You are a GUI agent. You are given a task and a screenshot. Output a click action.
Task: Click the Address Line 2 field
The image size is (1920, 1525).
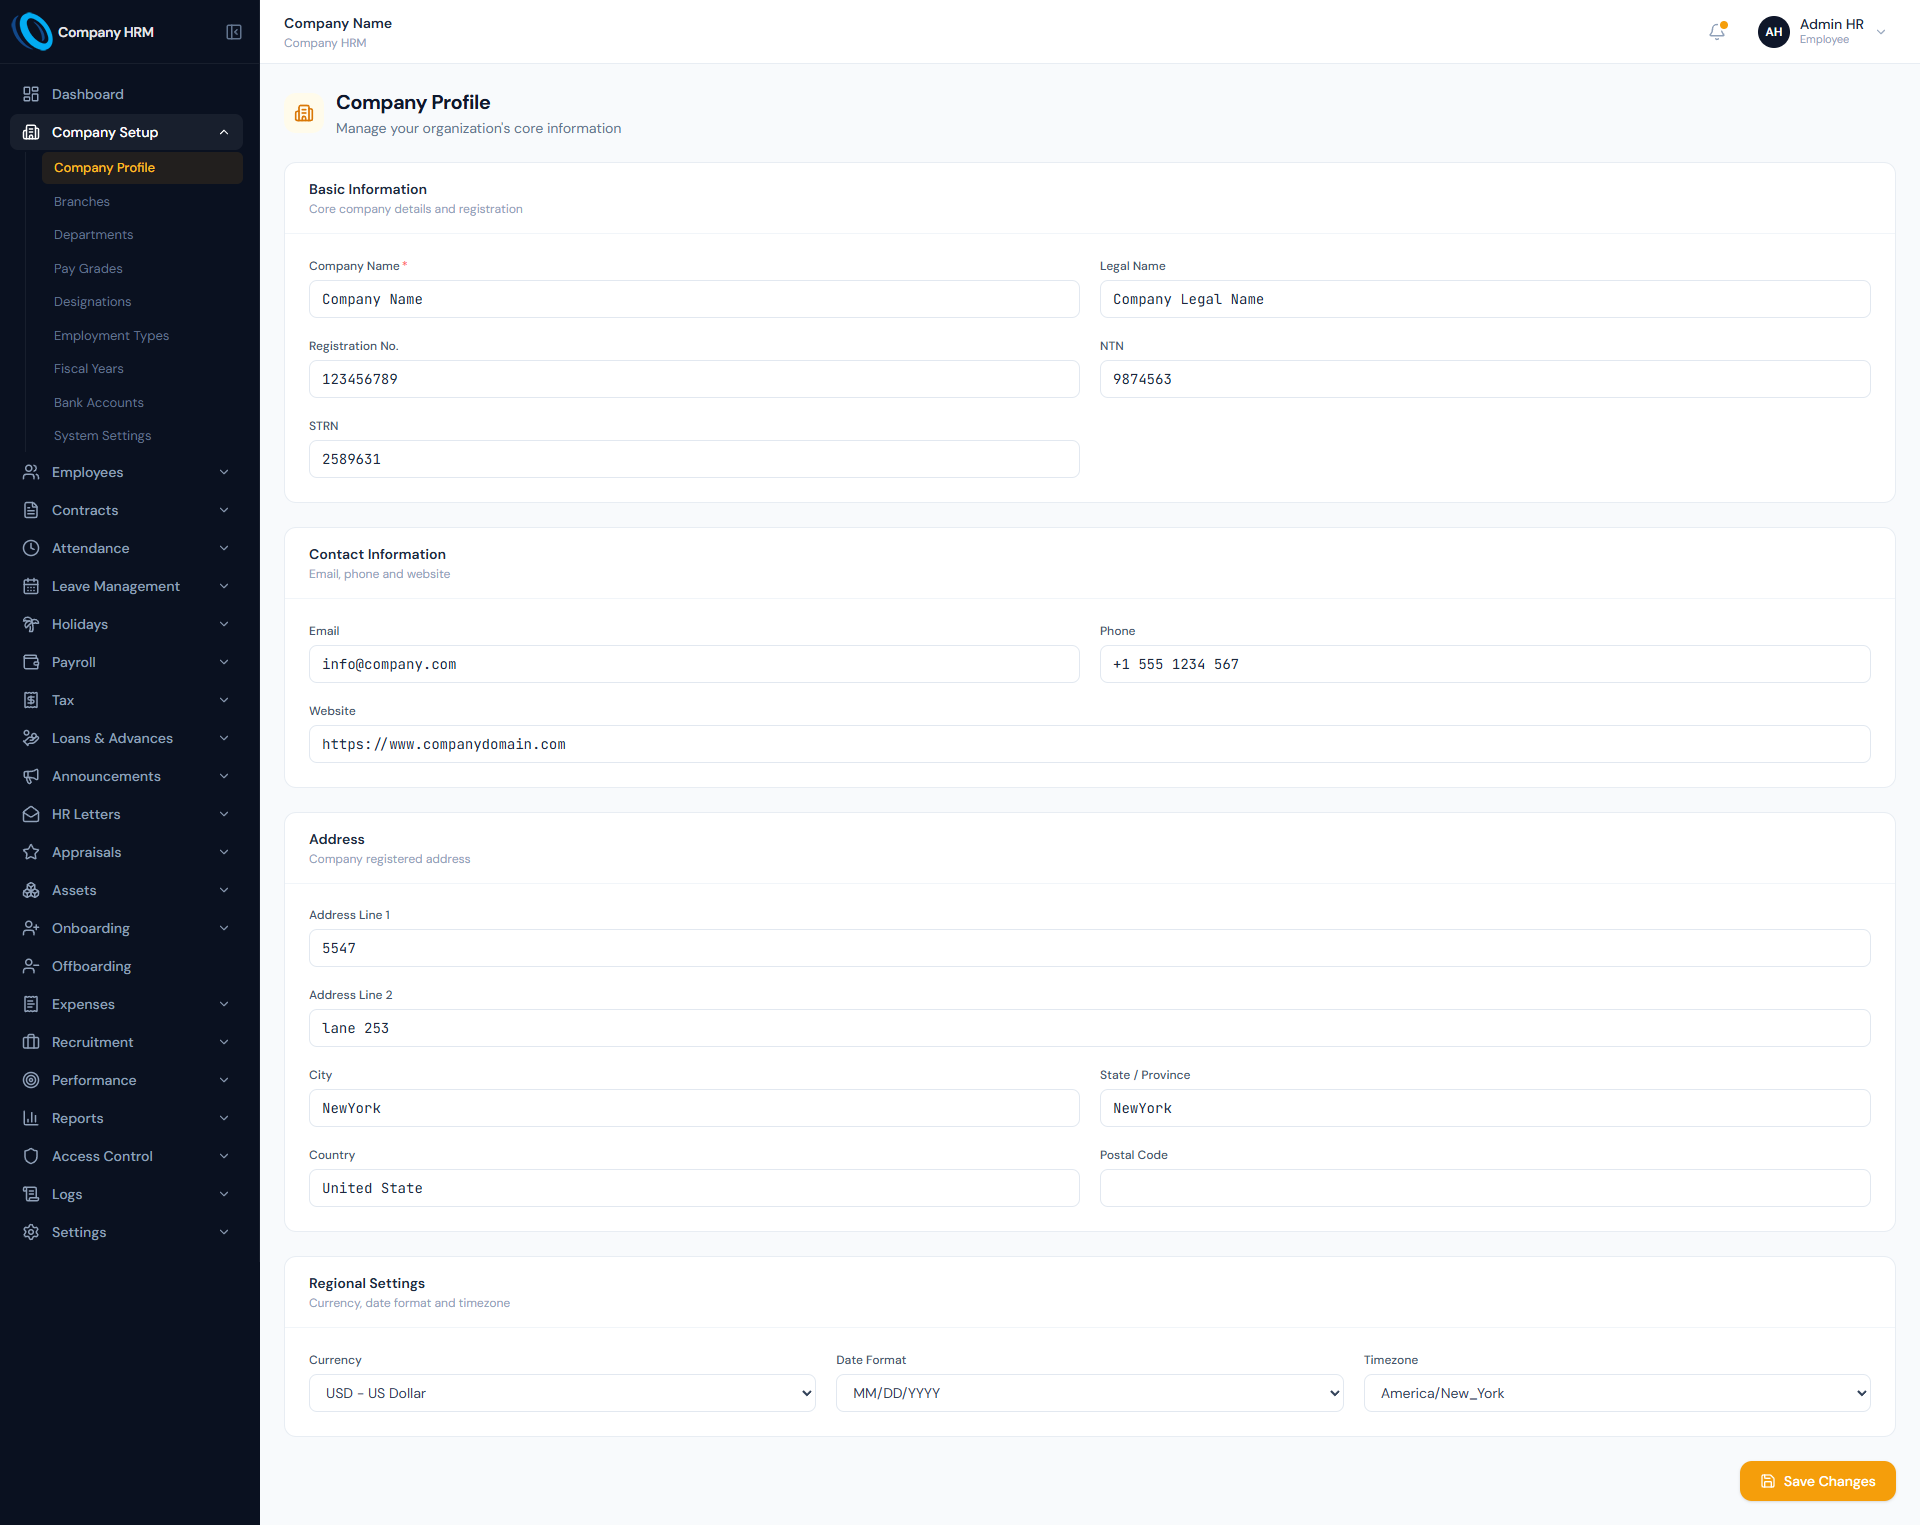(x=1089, y=1028)
